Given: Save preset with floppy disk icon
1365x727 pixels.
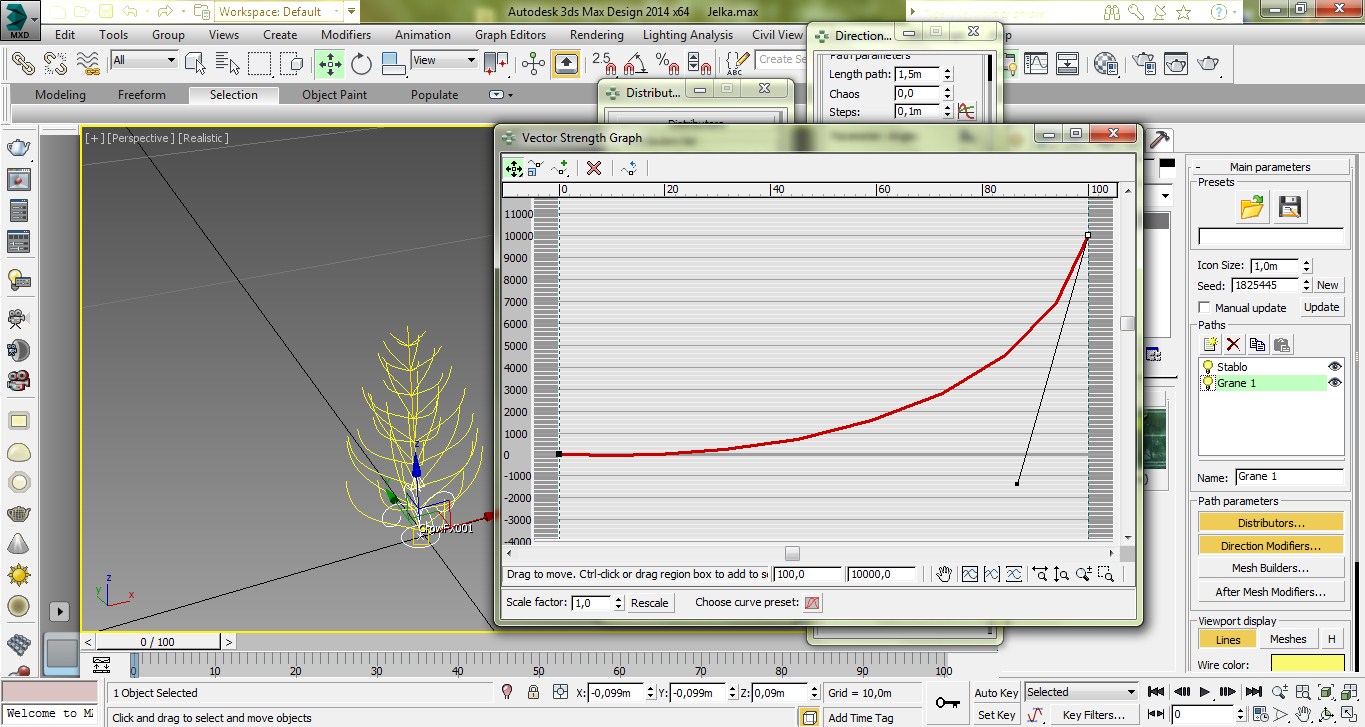Looking at the screenshot, I should tap(1290, 207).
